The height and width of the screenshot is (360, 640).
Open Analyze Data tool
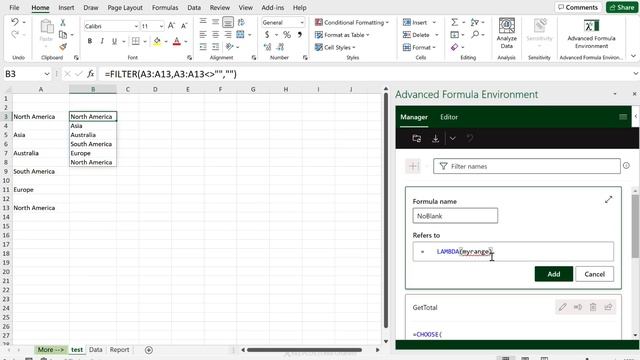(507, 33)
